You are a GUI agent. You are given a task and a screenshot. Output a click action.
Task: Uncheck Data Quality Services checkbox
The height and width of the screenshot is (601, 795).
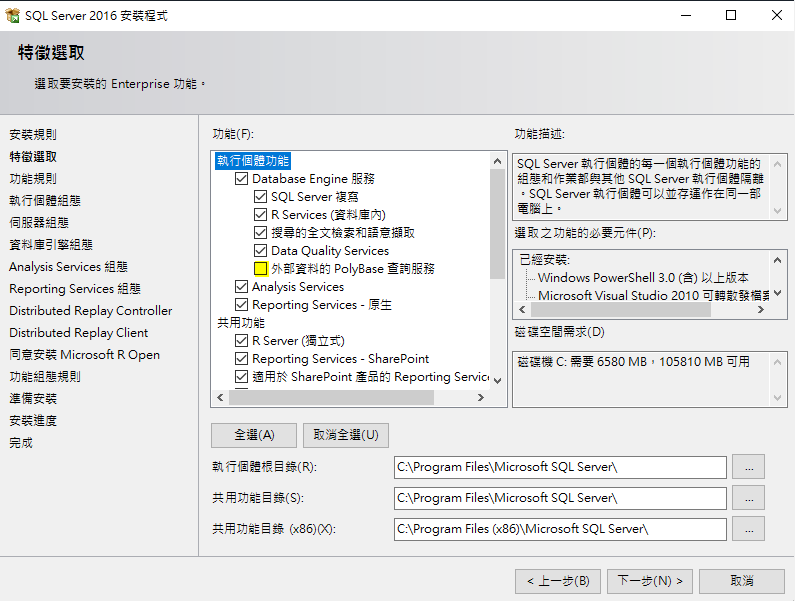click(260, 251)
